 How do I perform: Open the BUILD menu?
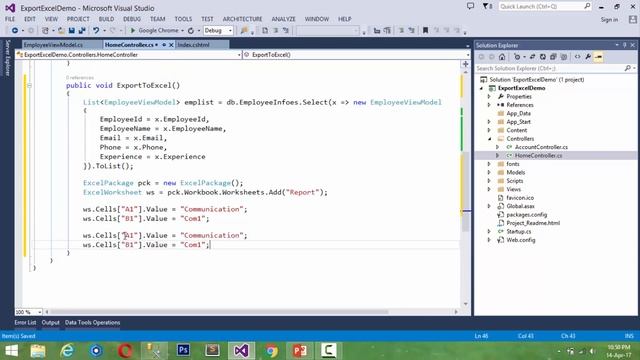point(106,19)
